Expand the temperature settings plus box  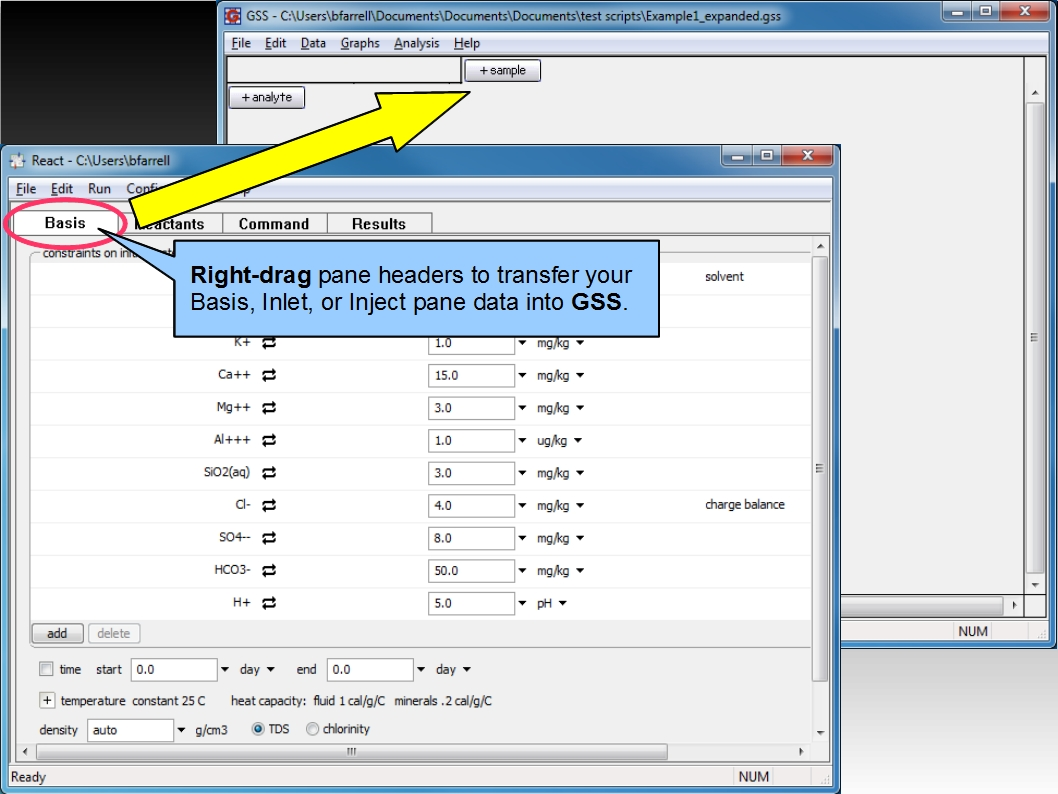(x=47, y=700)
